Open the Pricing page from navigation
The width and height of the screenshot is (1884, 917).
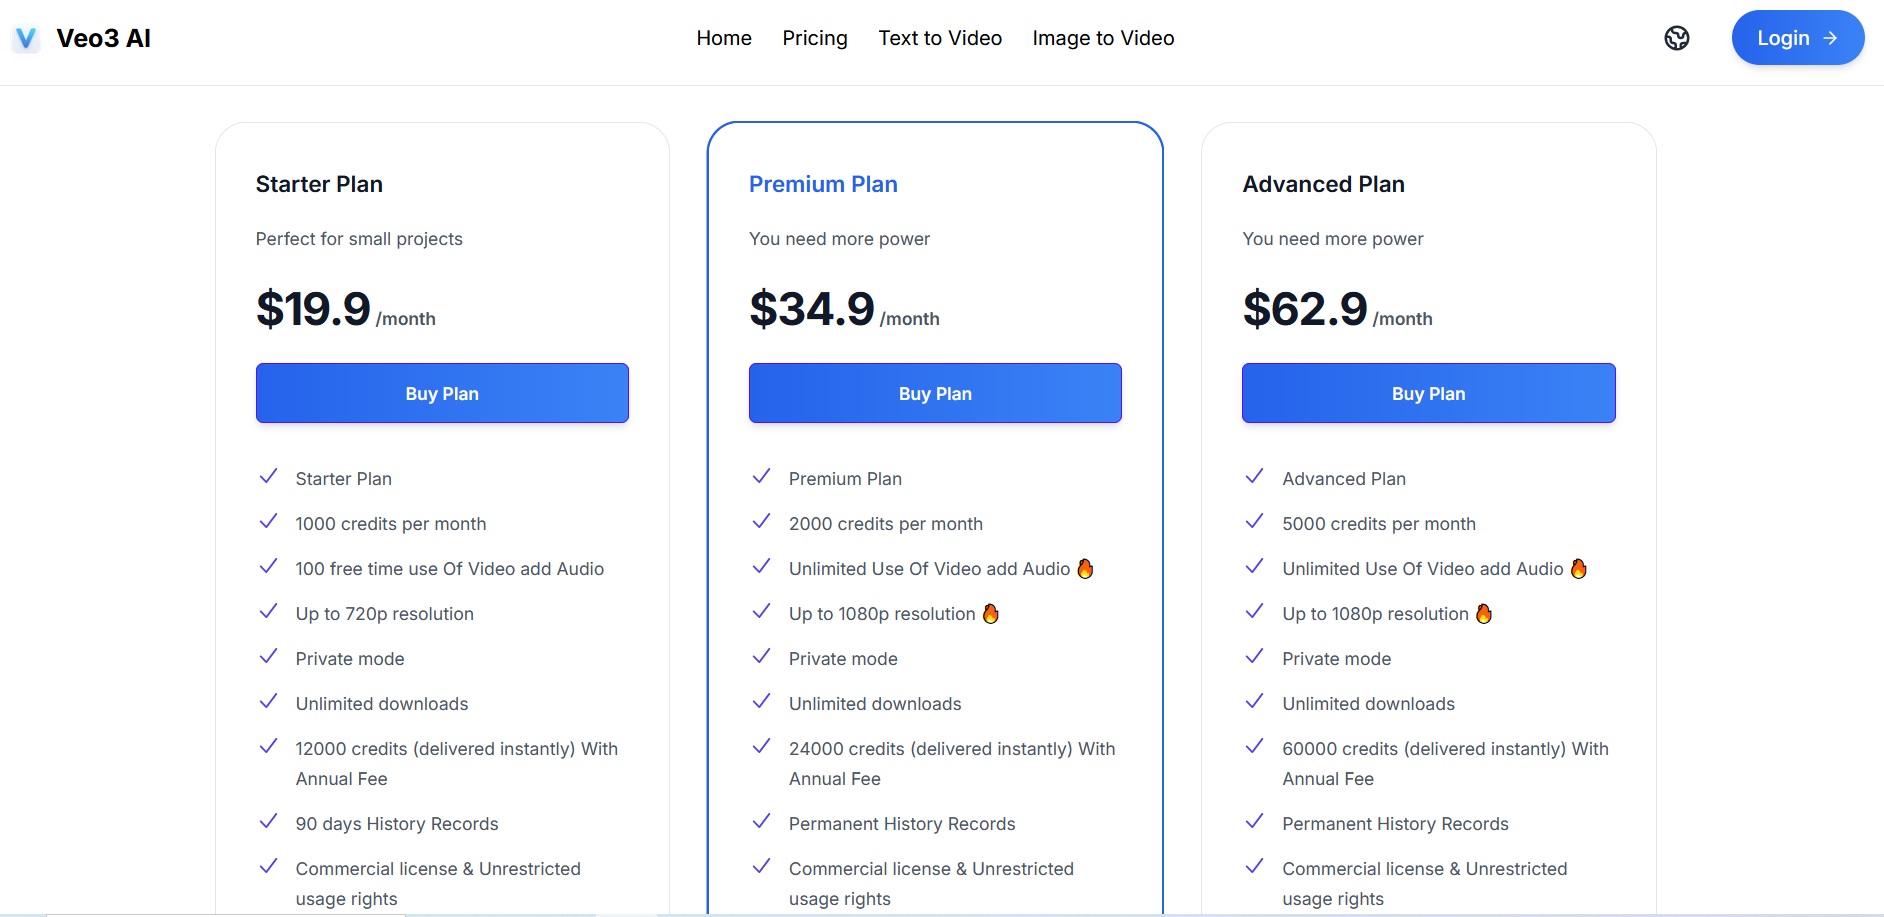pyautogui.click(x=815, y=38)
